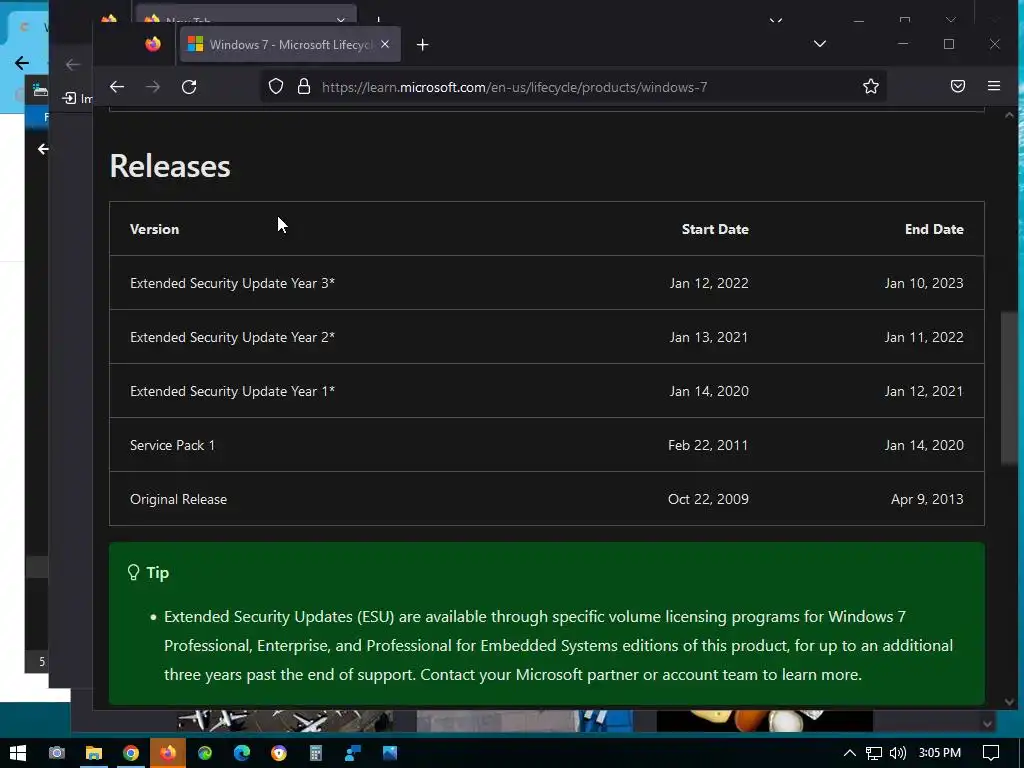Click the page scrollbar down arrow
This screenshot has height=768, width=1024.
(1009, 702)
